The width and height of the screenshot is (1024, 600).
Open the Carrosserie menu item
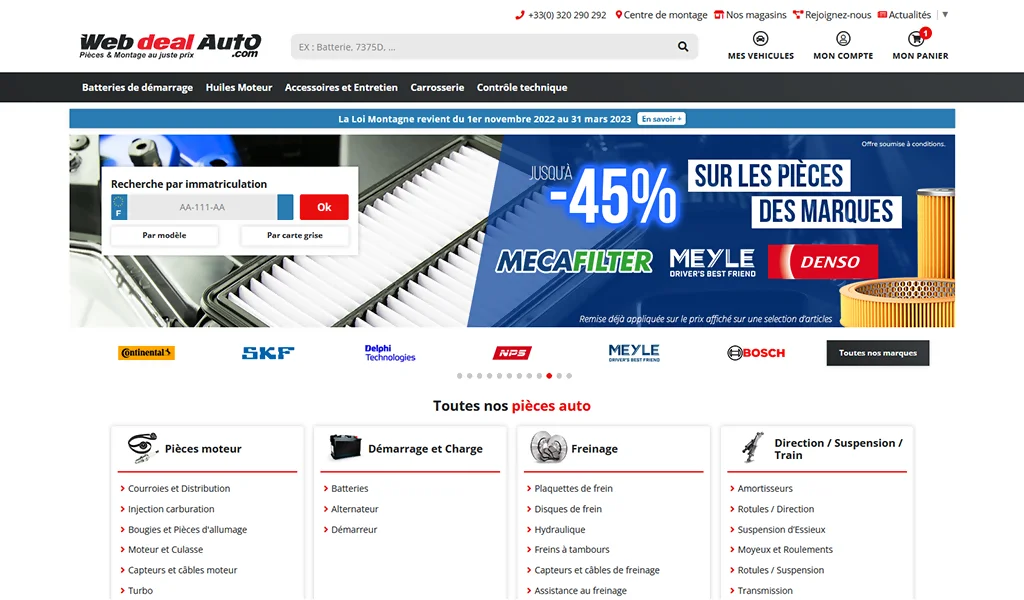[437, 88]
